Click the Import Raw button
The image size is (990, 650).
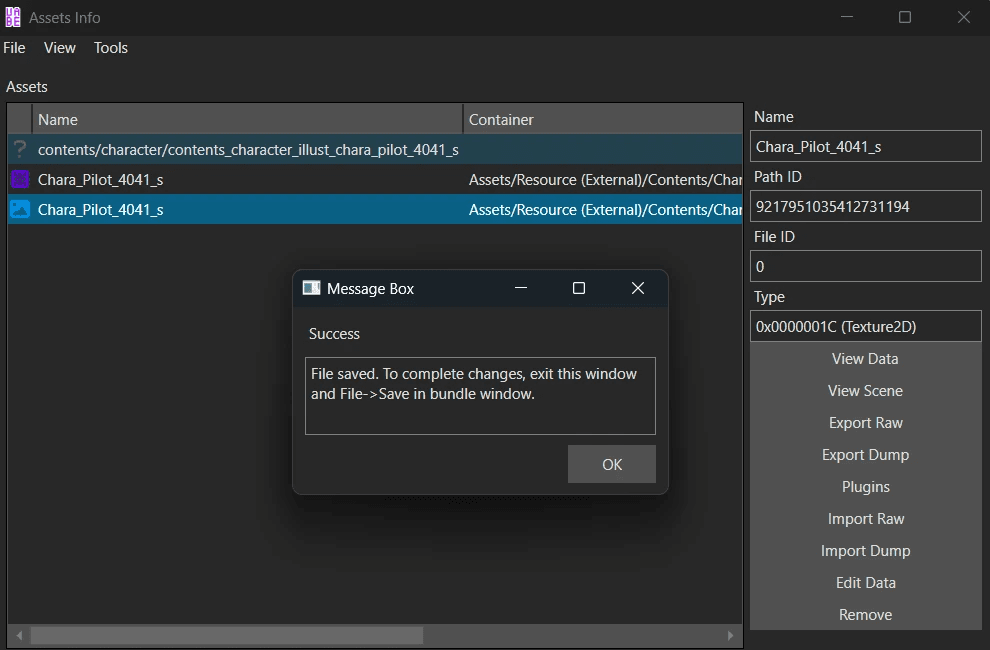point(865,519)
